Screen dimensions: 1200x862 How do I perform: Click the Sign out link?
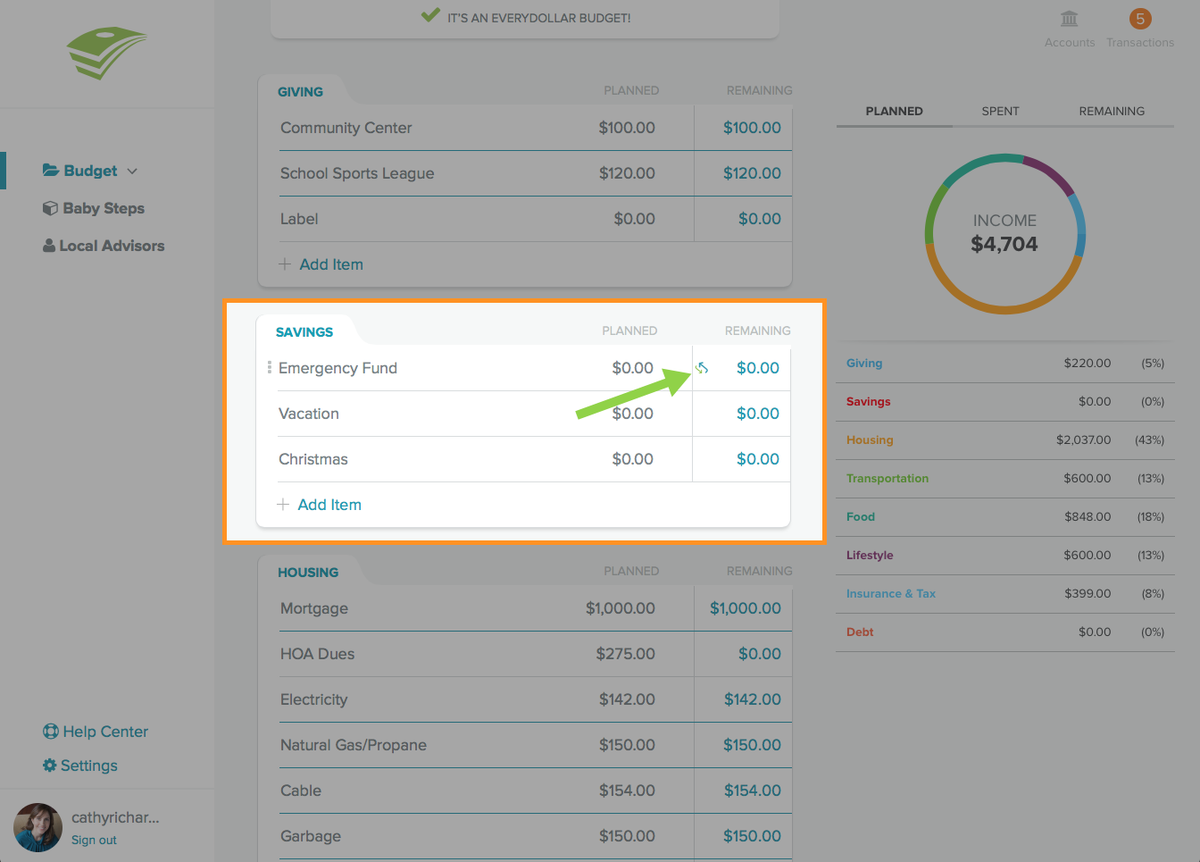pos(94,840)
